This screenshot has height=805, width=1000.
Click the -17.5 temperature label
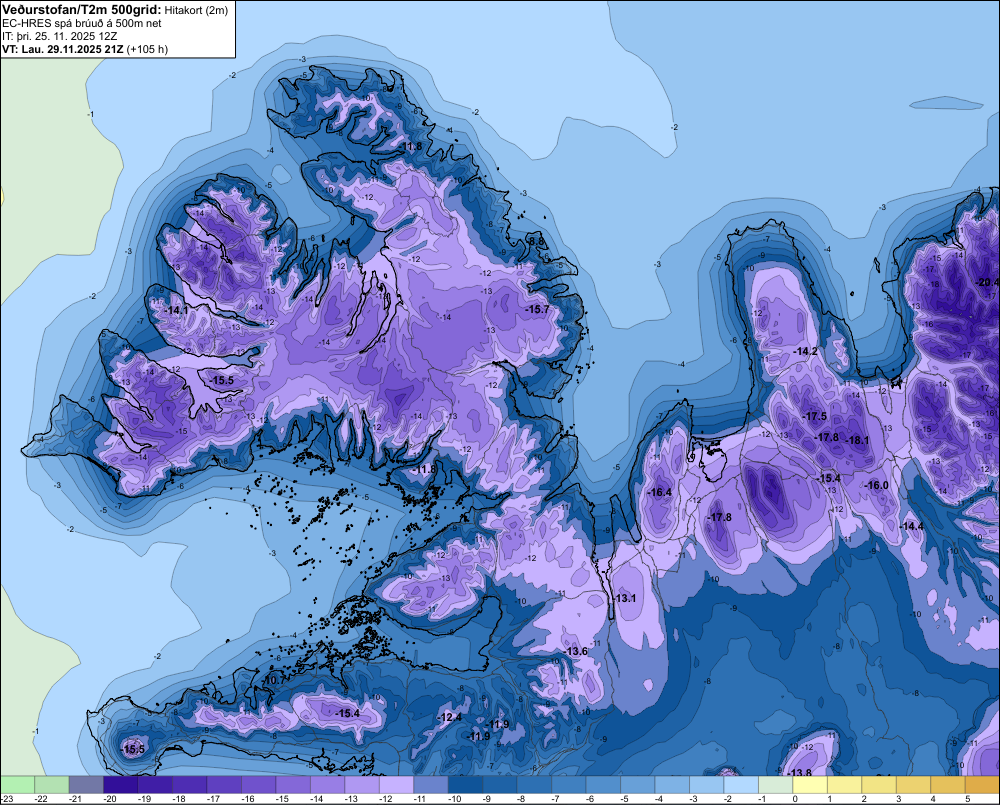pos(814,416)
